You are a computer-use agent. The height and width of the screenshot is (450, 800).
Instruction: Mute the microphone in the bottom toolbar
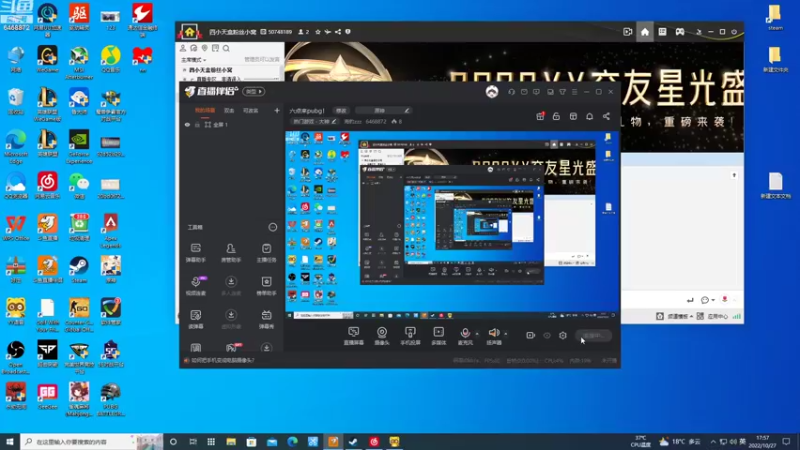465,336
